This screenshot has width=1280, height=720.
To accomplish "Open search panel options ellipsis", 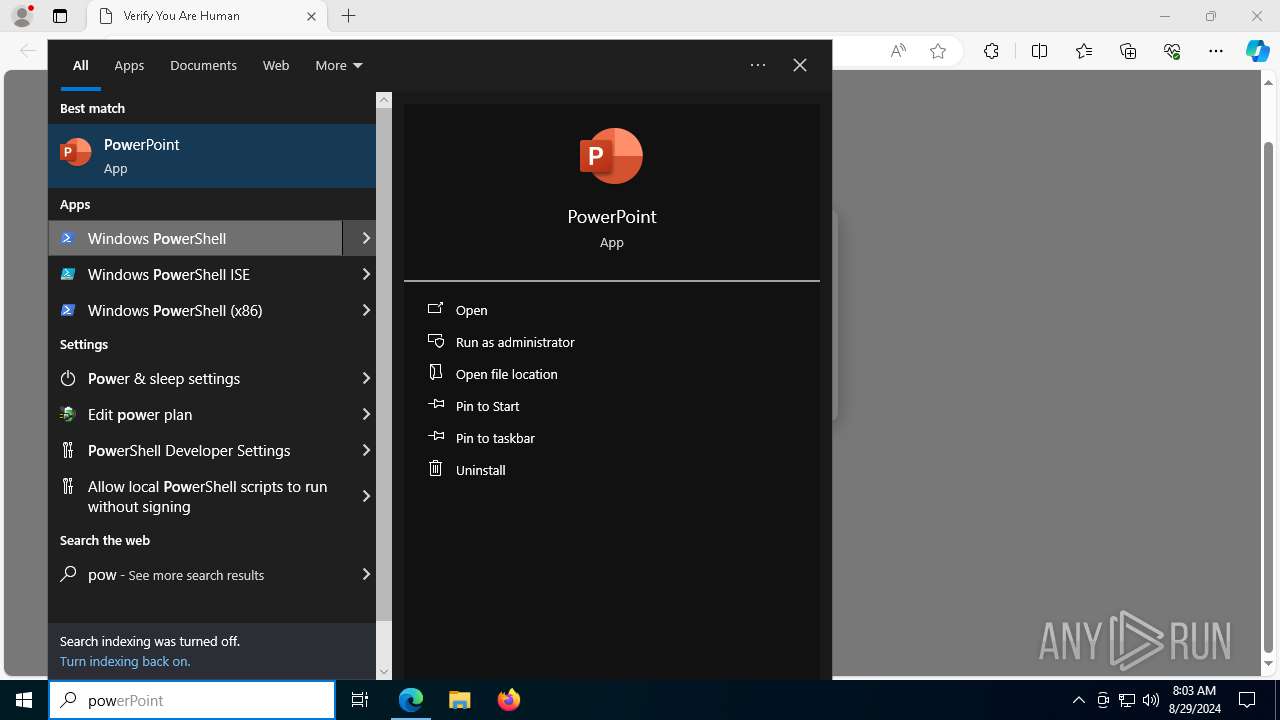I will click(758, 65).
